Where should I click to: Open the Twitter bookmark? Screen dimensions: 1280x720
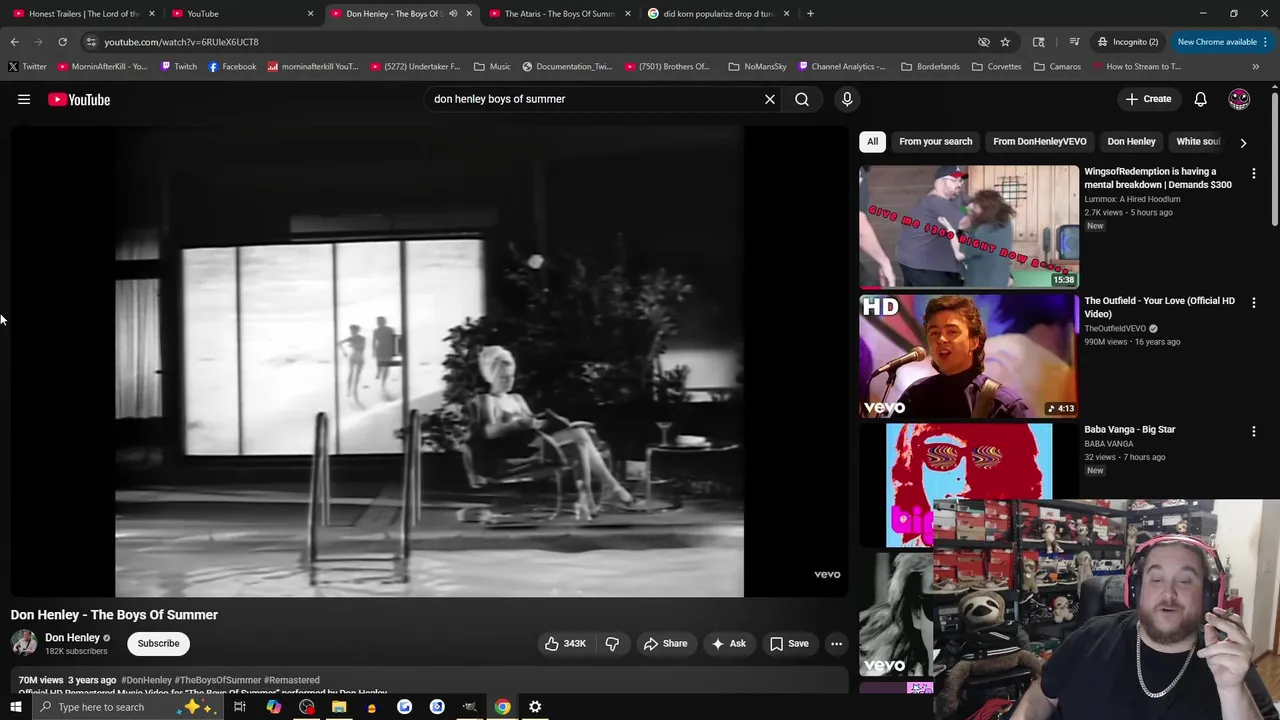[27, 67]
